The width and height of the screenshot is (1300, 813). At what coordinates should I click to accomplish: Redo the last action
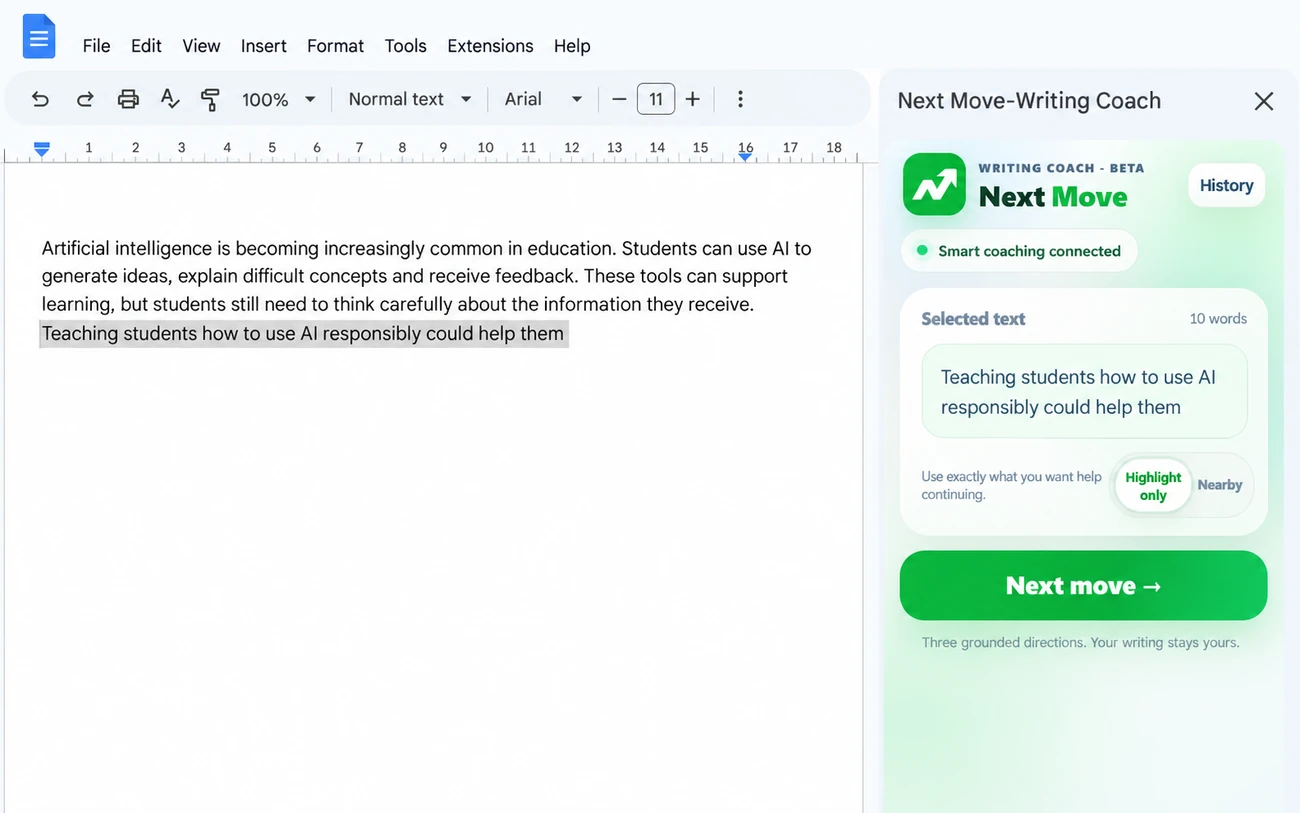(85, 99)
